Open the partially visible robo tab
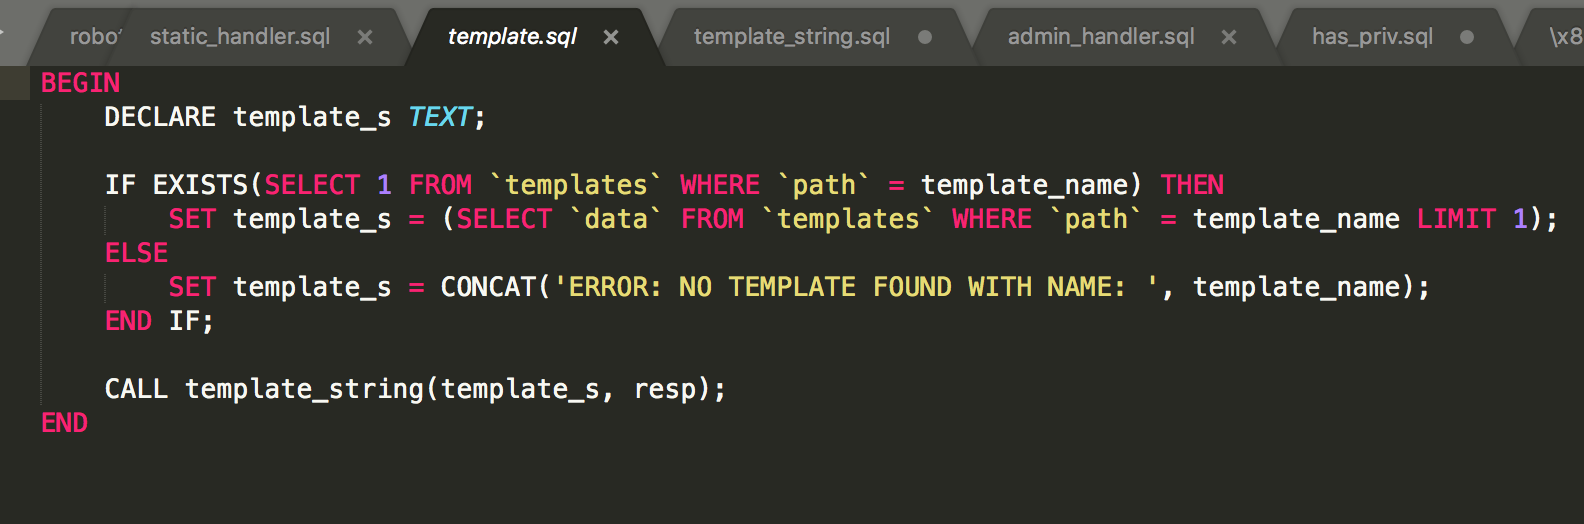1584x524 pixels. (92, 37)
